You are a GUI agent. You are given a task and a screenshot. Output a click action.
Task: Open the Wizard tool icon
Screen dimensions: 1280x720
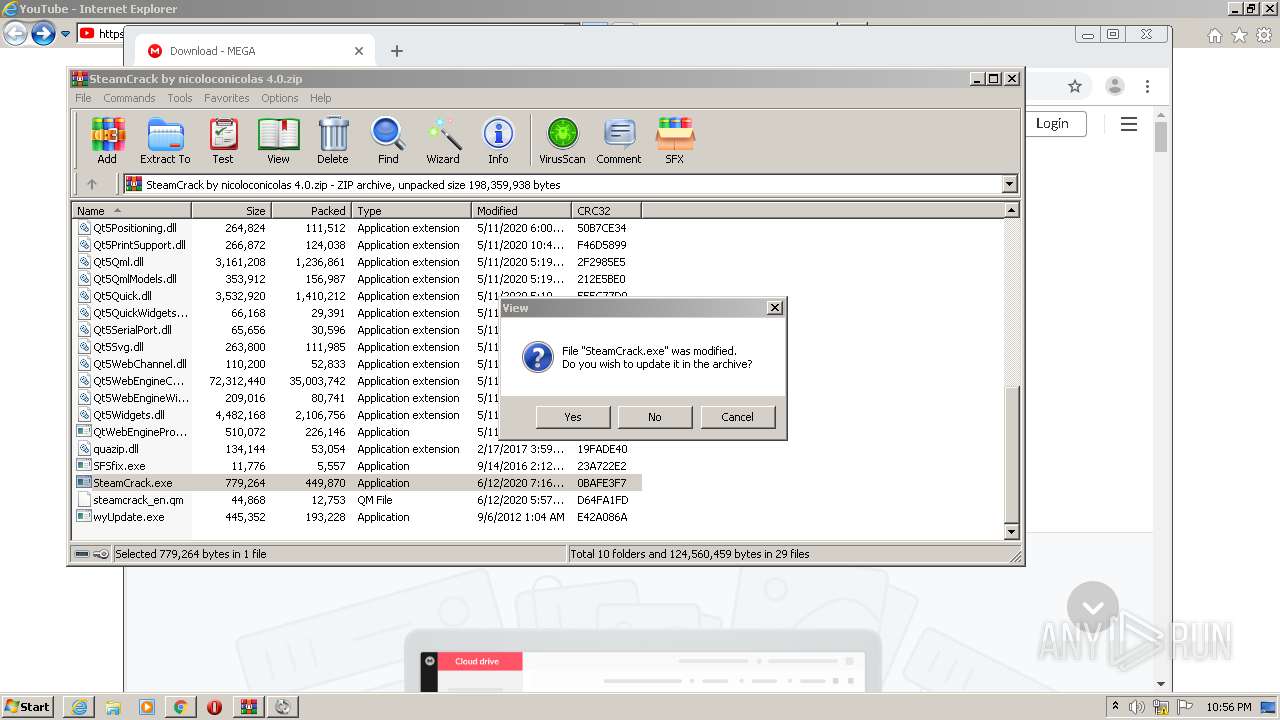pyautogui.click(x=443, y=140)
